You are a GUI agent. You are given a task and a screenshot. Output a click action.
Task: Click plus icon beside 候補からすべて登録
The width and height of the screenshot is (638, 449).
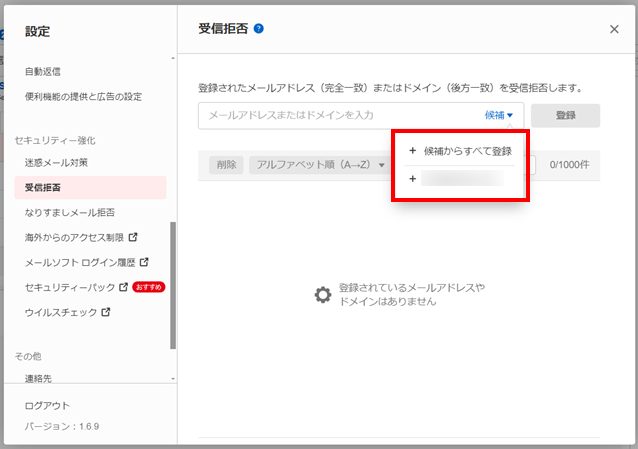[x=412, y=151]
